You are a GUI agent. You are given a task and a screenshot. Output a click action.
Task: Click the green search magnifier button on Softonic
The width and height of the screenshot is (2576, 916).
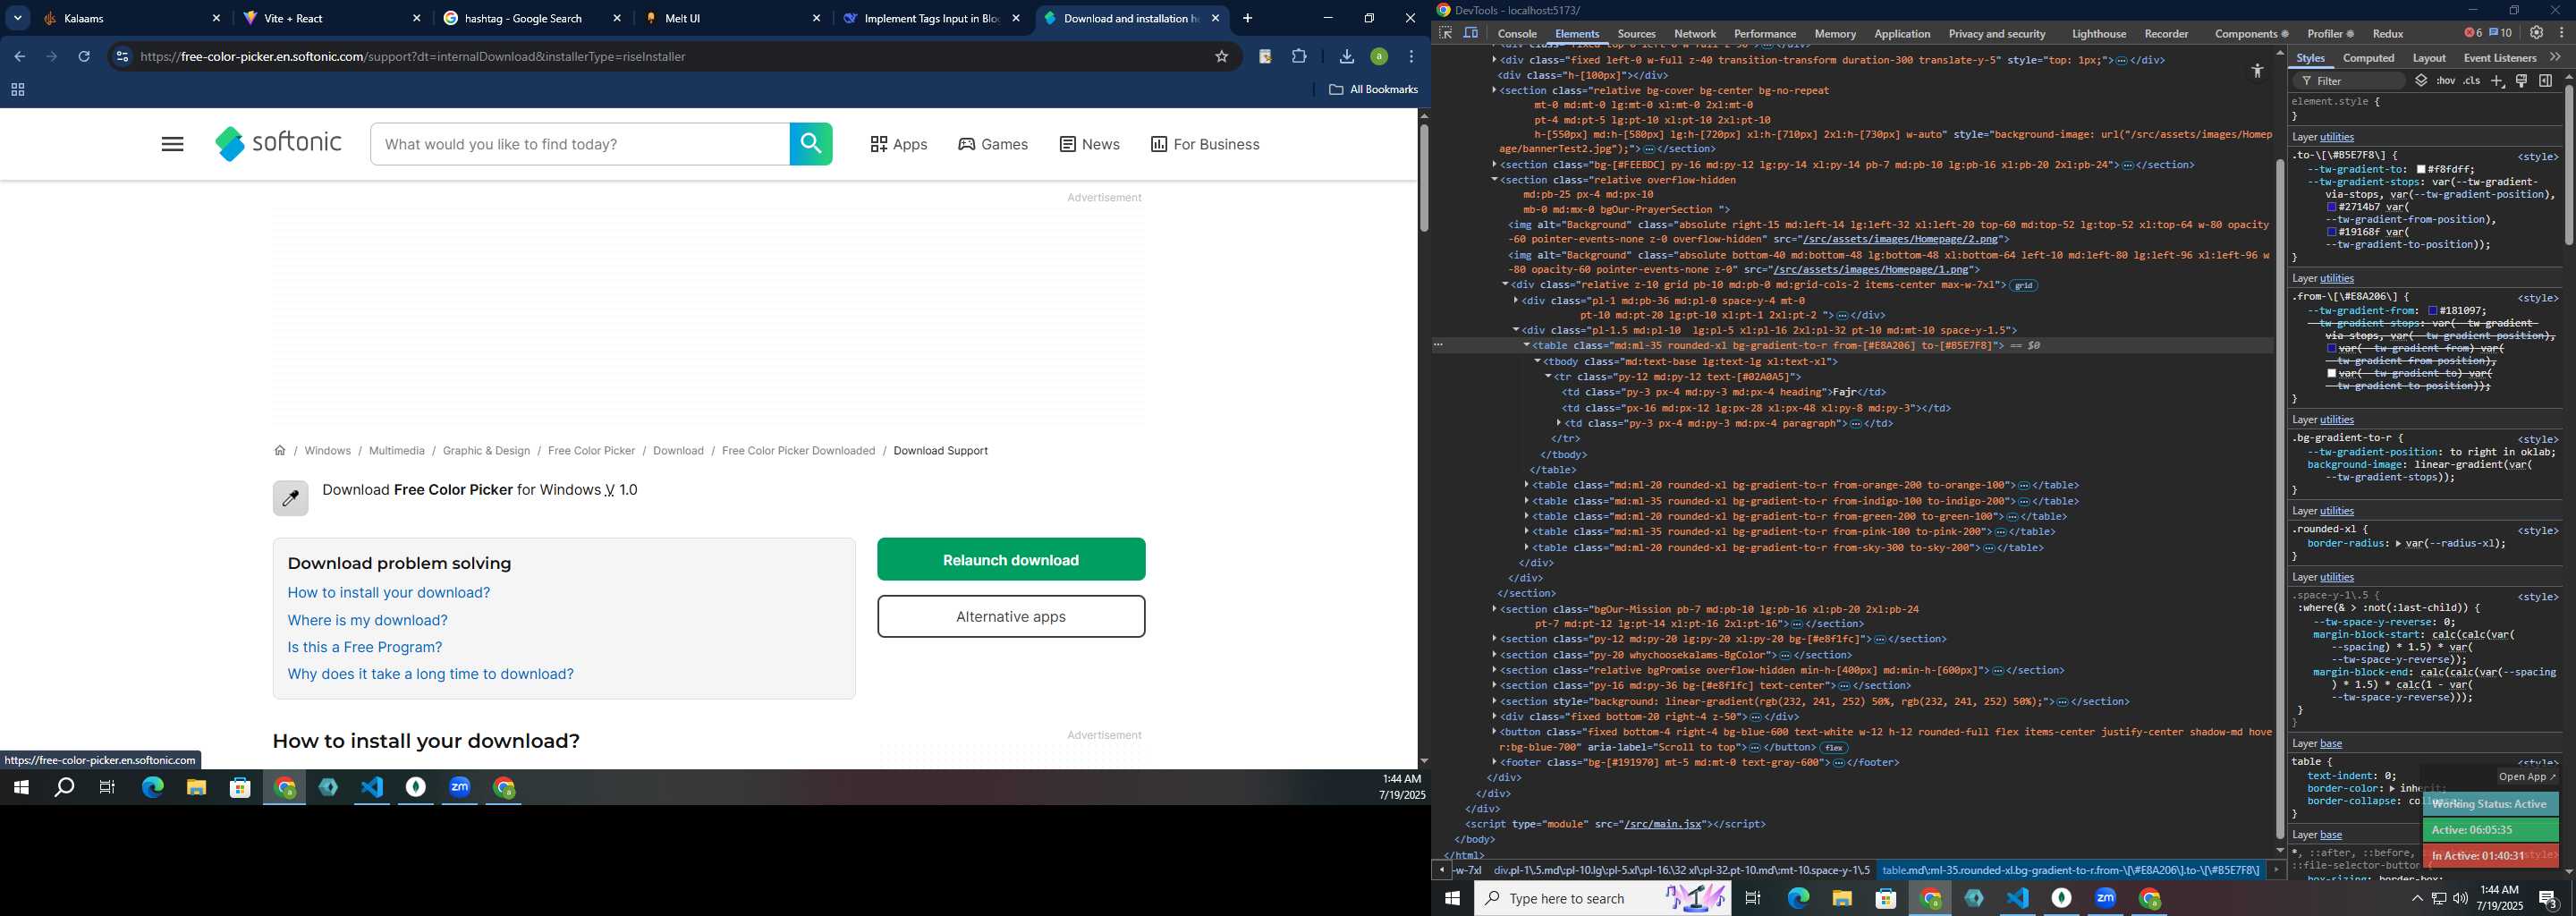[811, 145]
